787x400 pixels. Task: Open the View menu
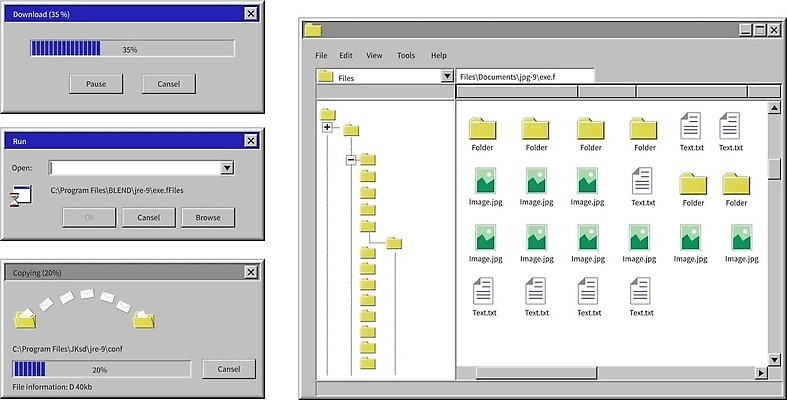tap(374, 55)
